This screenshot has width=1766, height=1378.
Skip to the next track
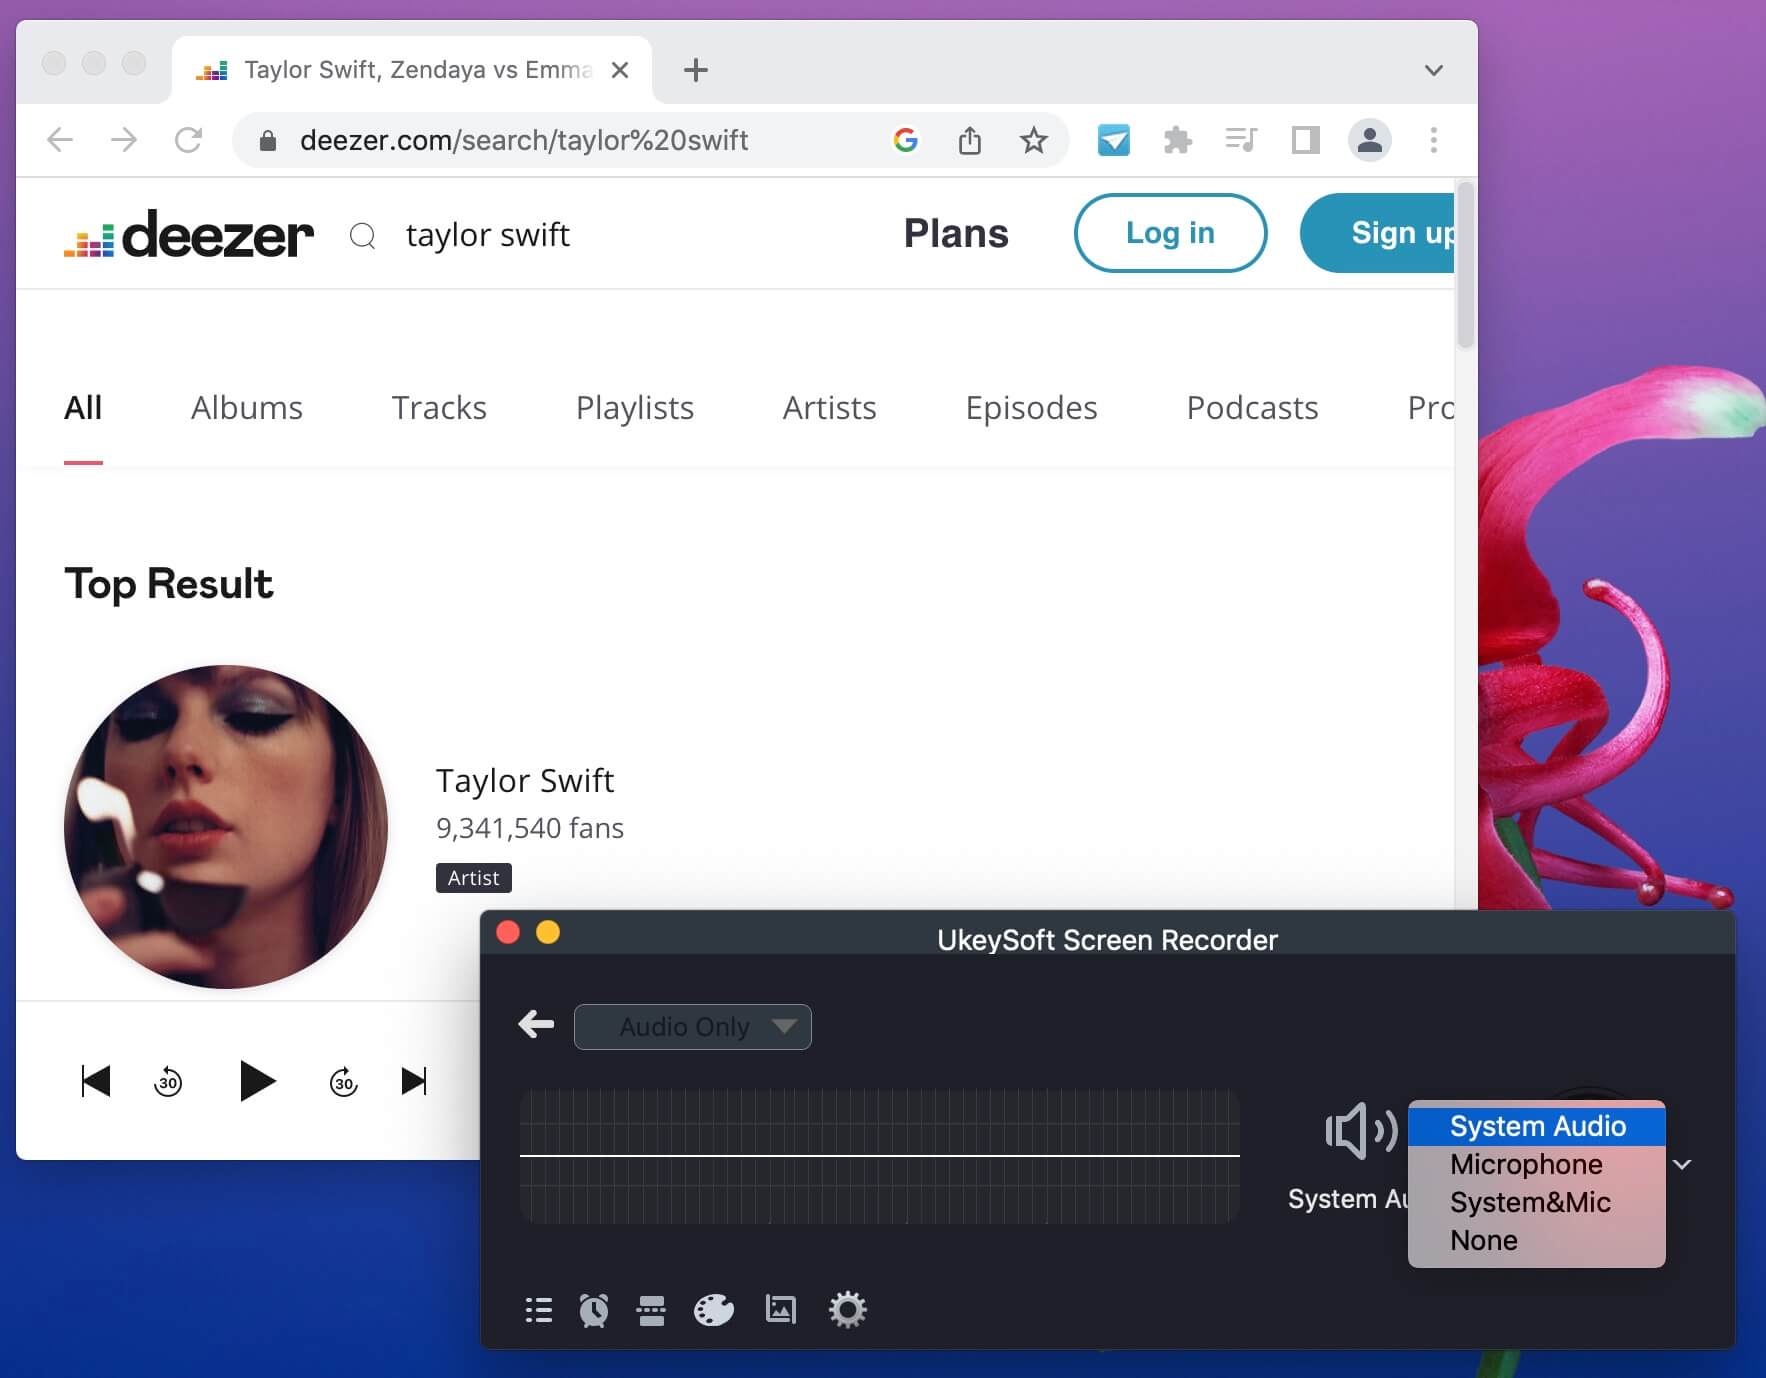[x=414, y=1081]
